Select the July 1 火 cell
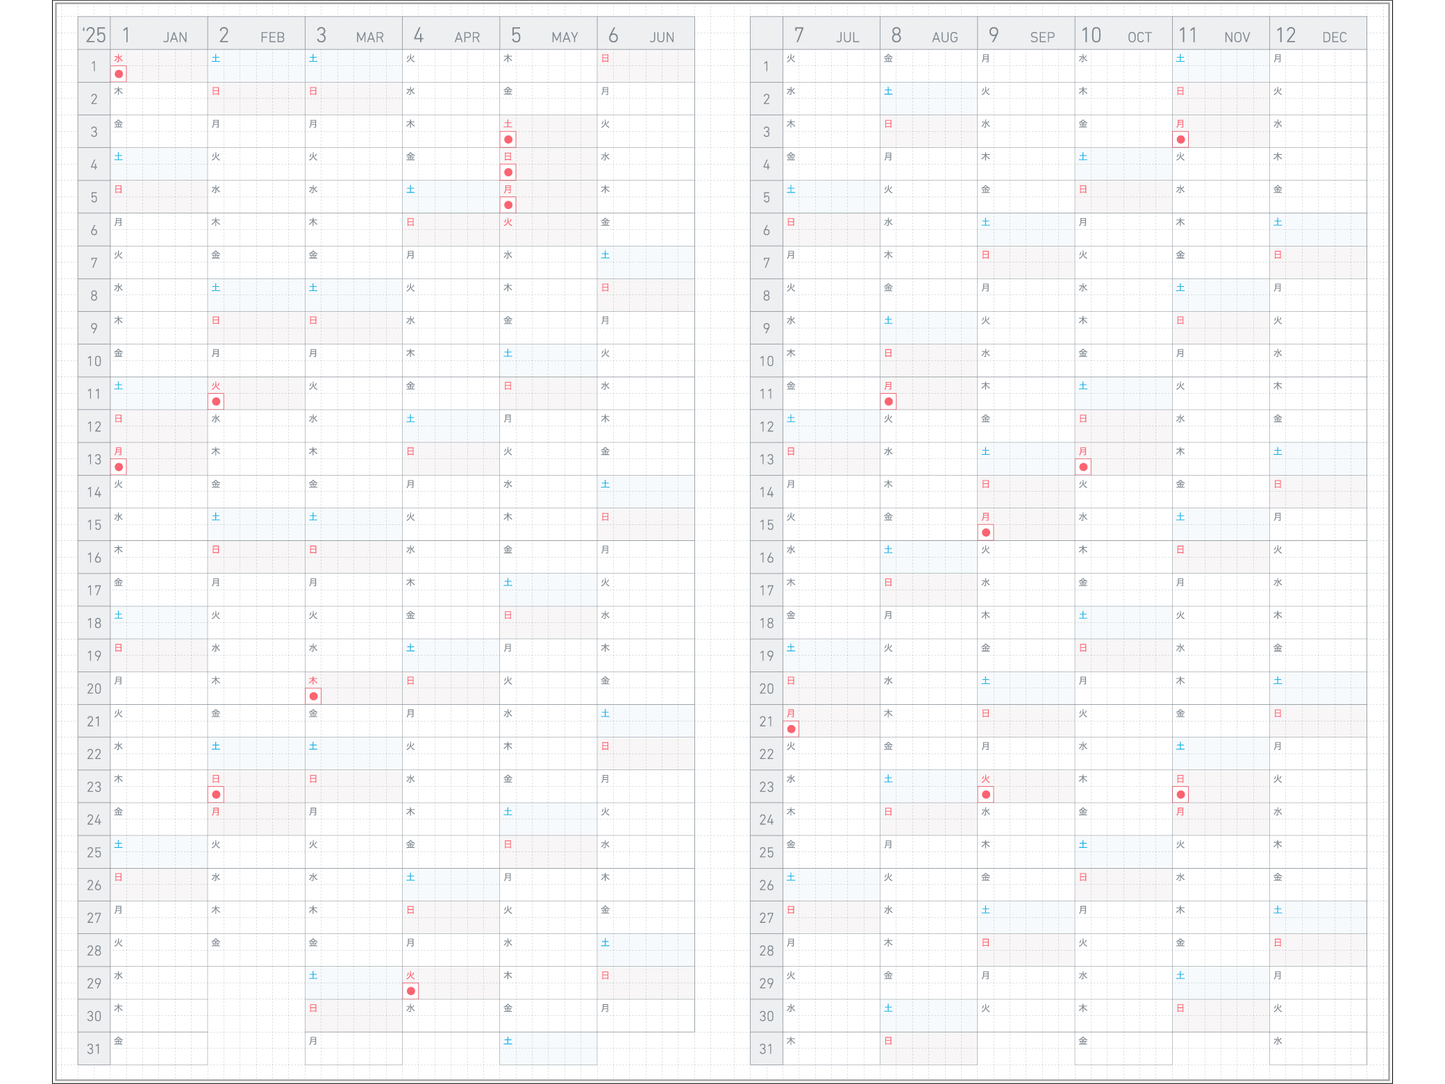 point(831,66)
